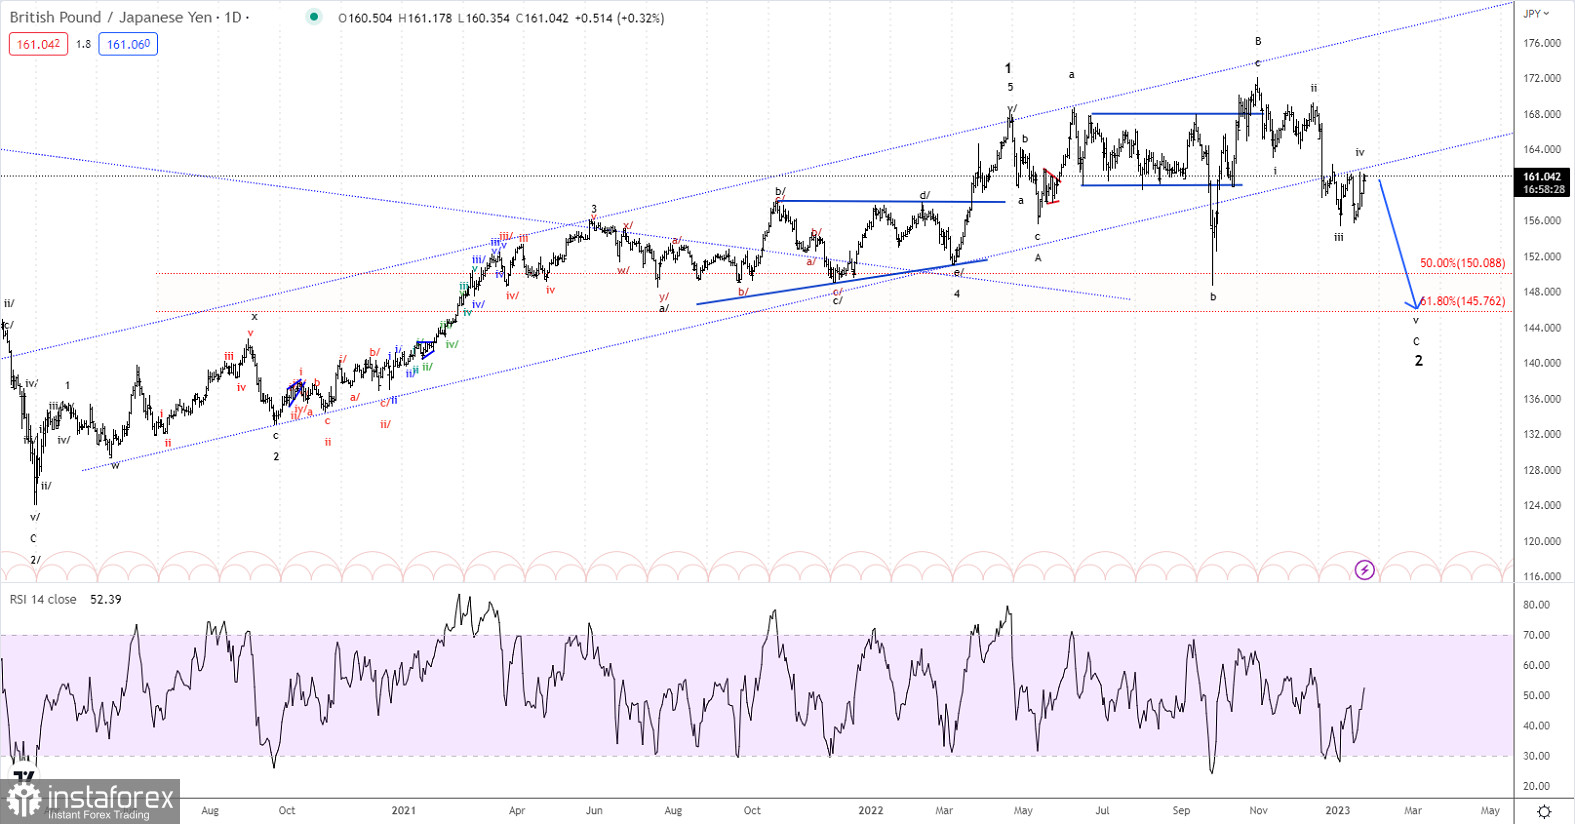Click the 136.000 price axis label
The height and width of the screenshot is (824, 1575).
coord(1542,399)
